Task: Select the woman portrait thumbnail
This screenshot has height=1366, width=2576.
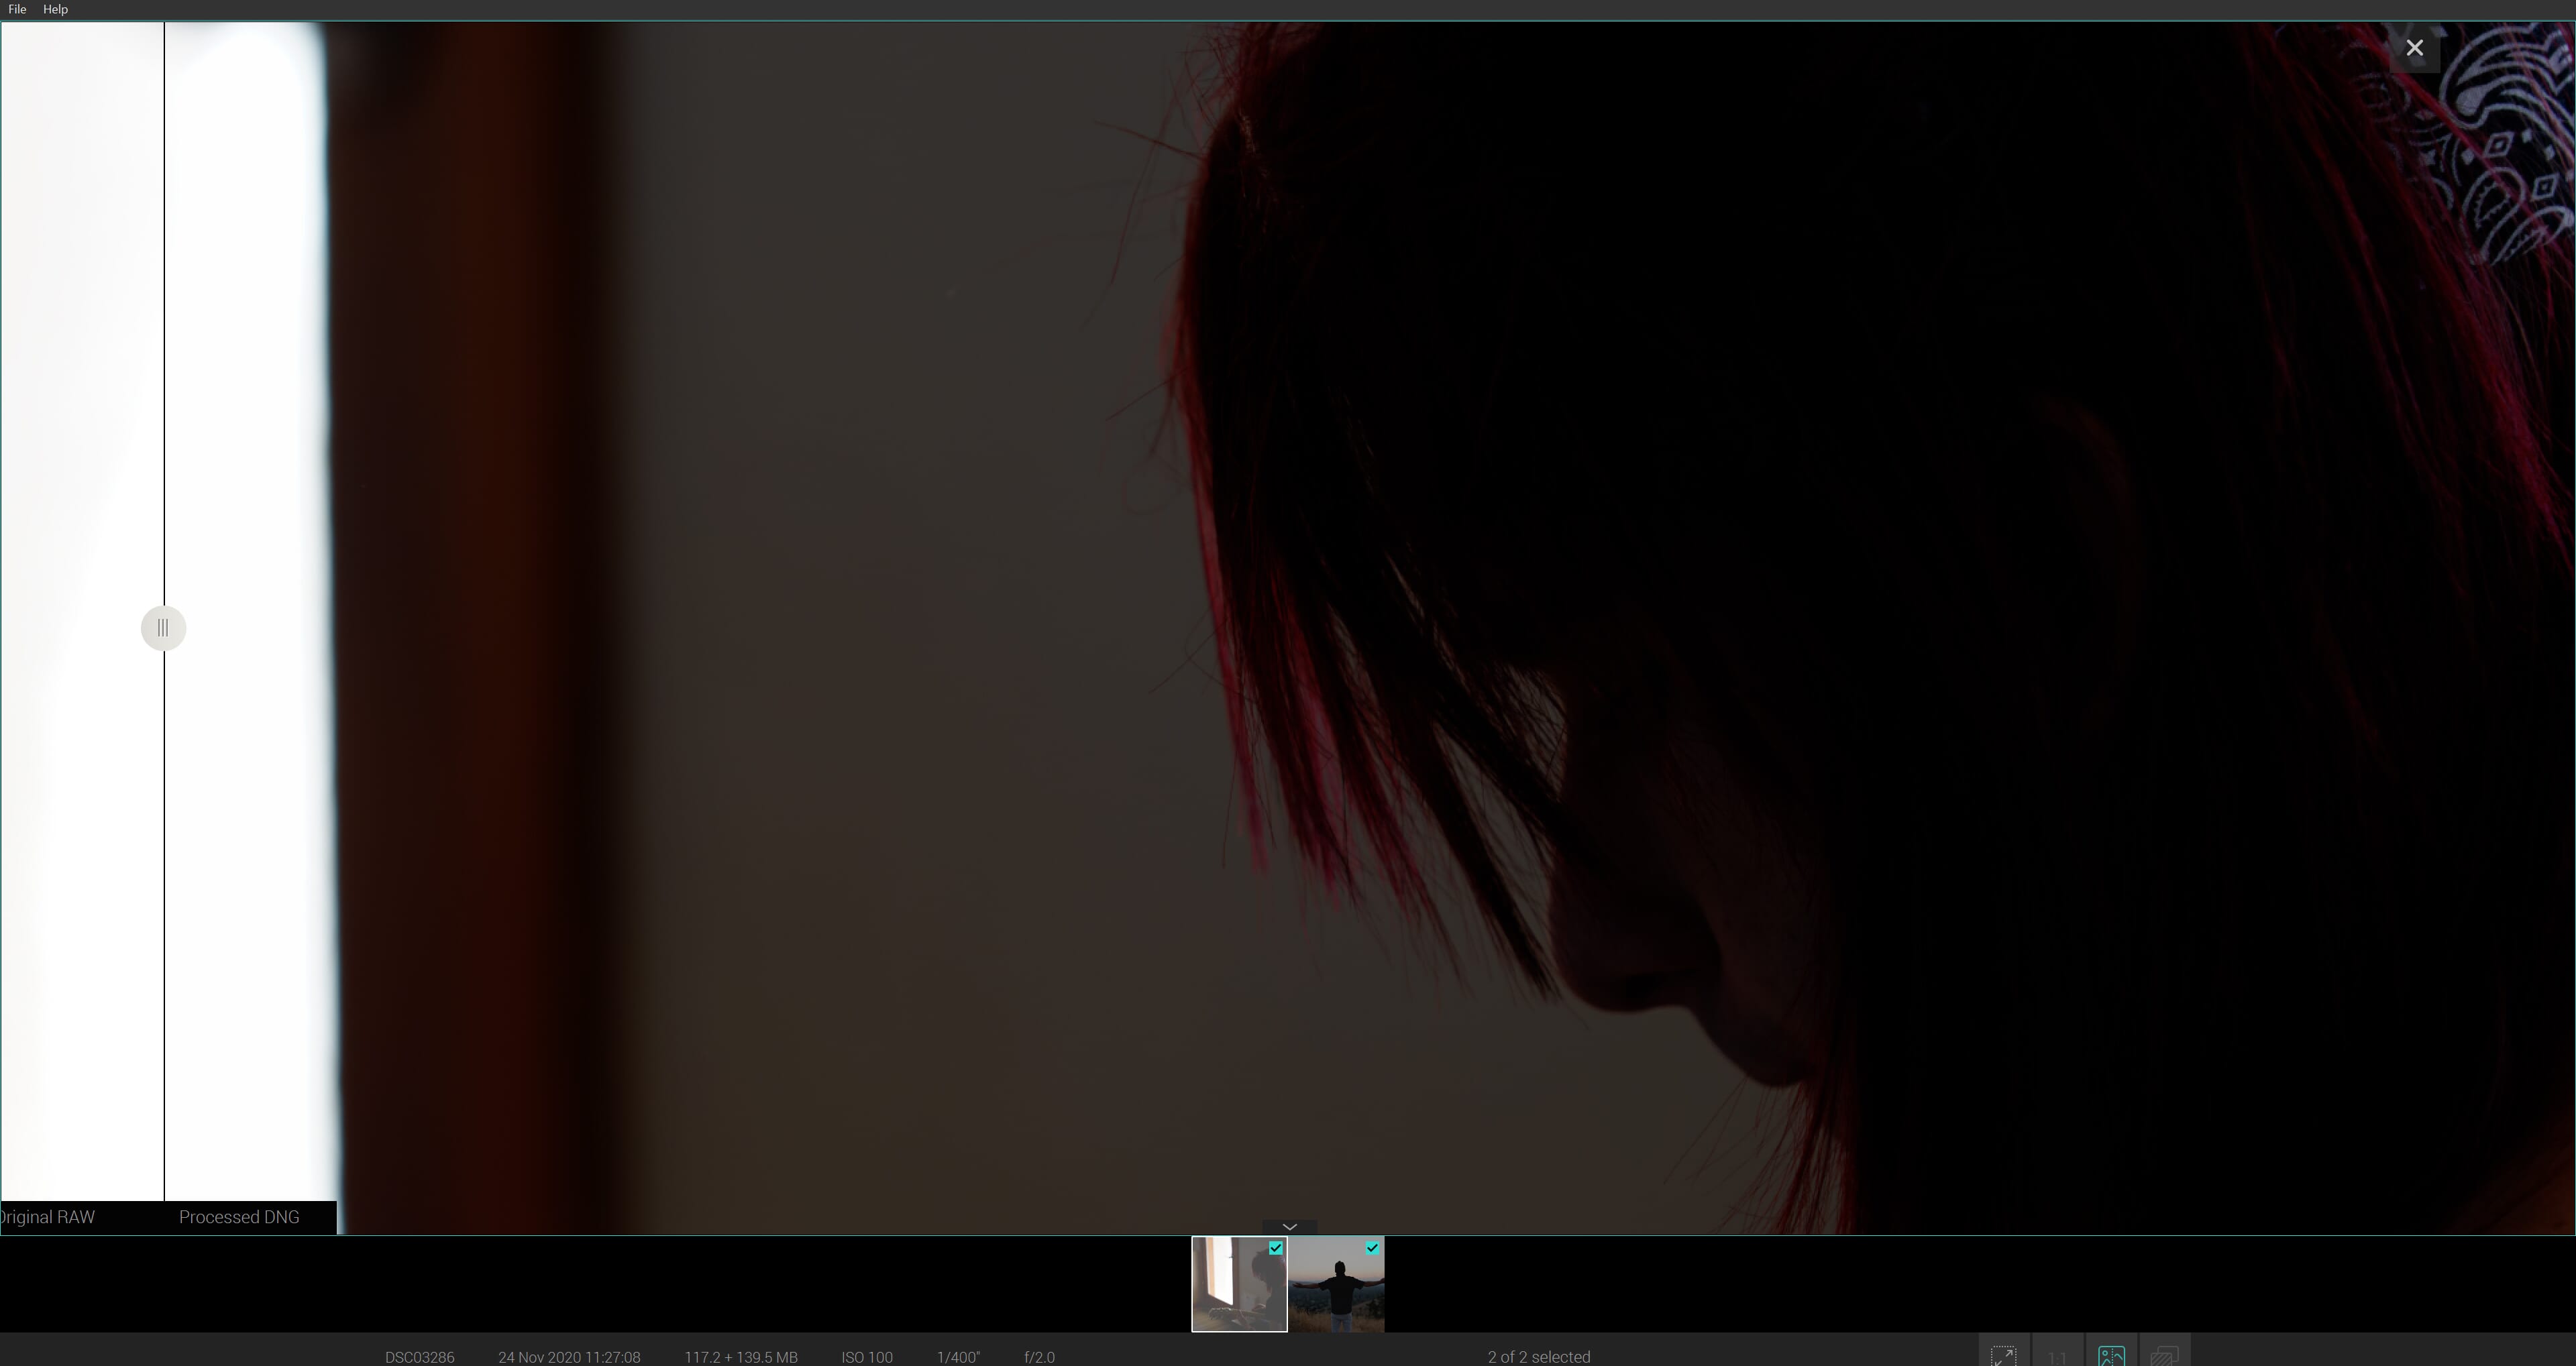Action: [x=1239, y=1284]
